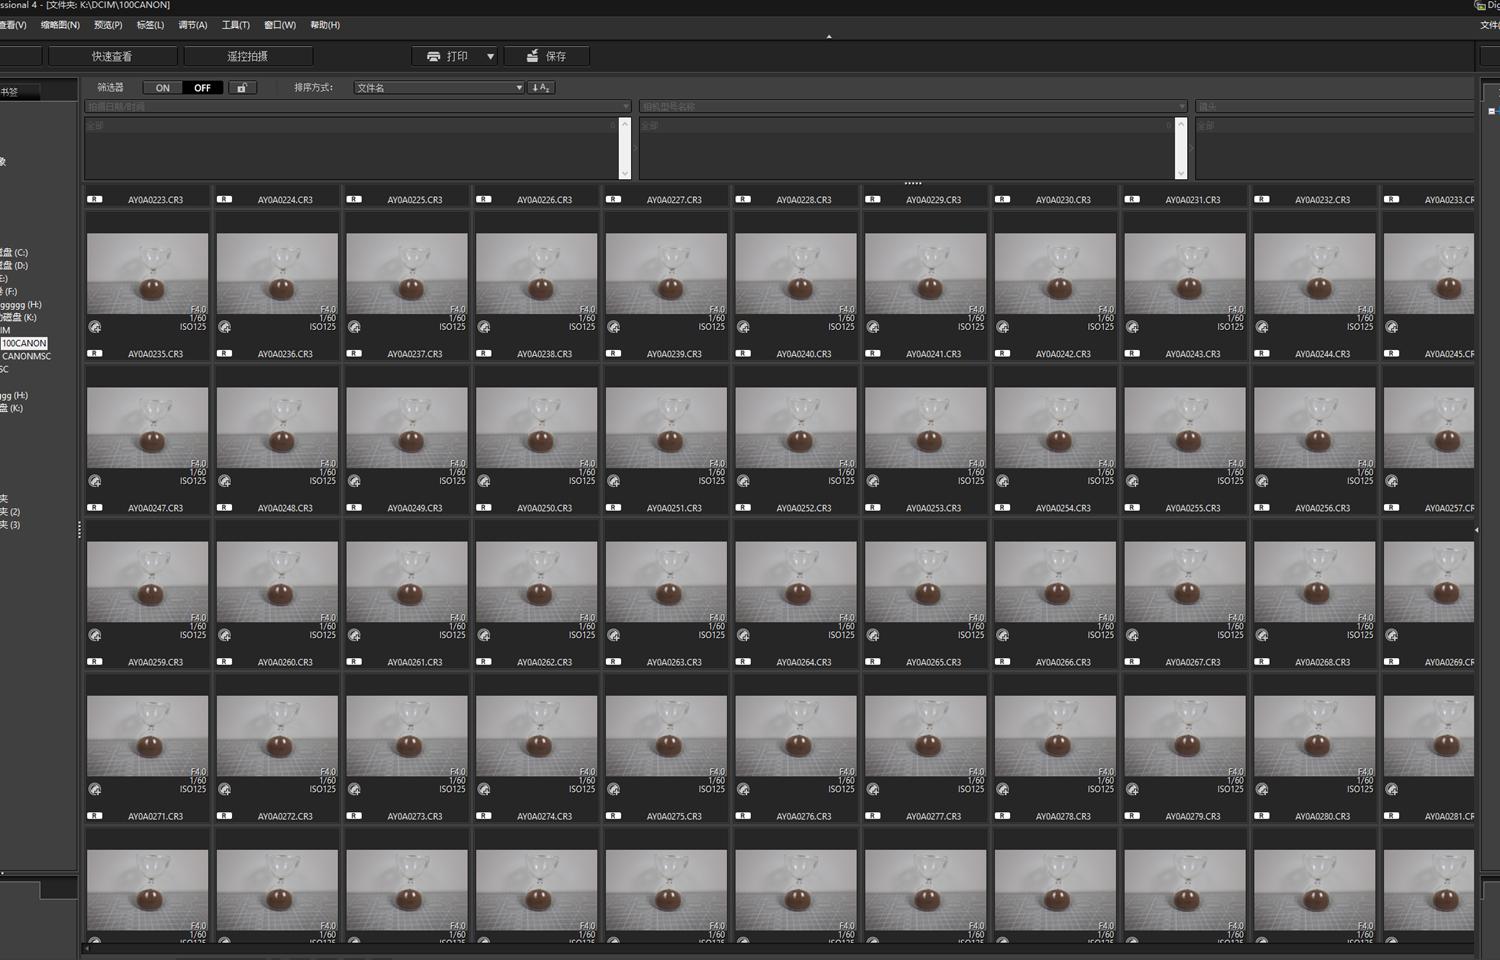
Task: Select the AY0A0252.CR3 thumbnail
Action: click(796, 582)
